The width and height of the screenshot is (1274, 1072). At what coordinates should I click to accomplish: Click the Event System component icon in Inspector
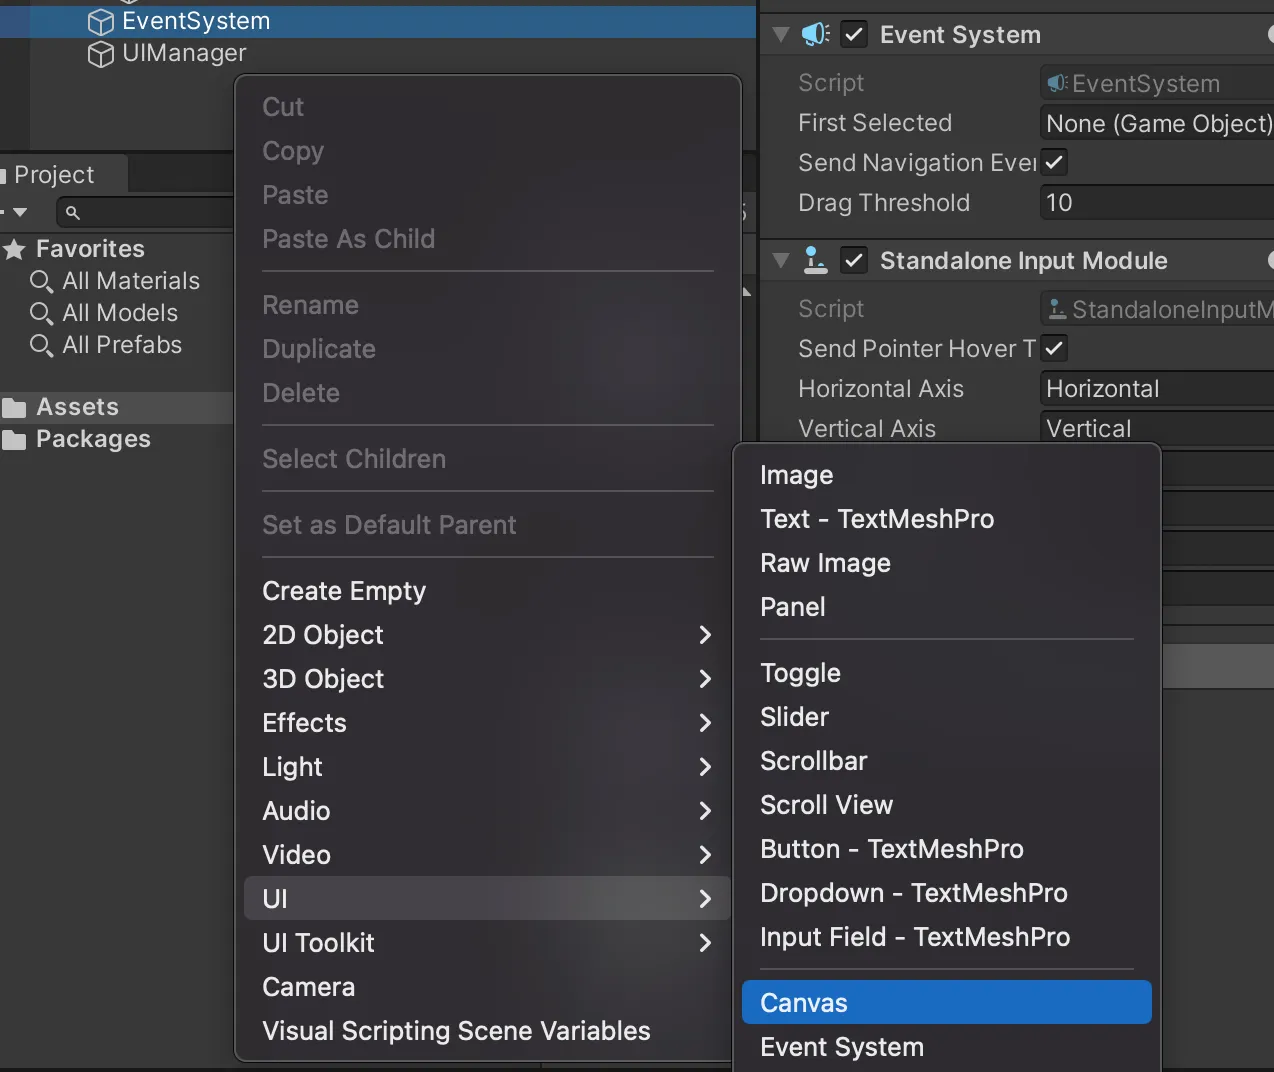click(x=814, y=33)
